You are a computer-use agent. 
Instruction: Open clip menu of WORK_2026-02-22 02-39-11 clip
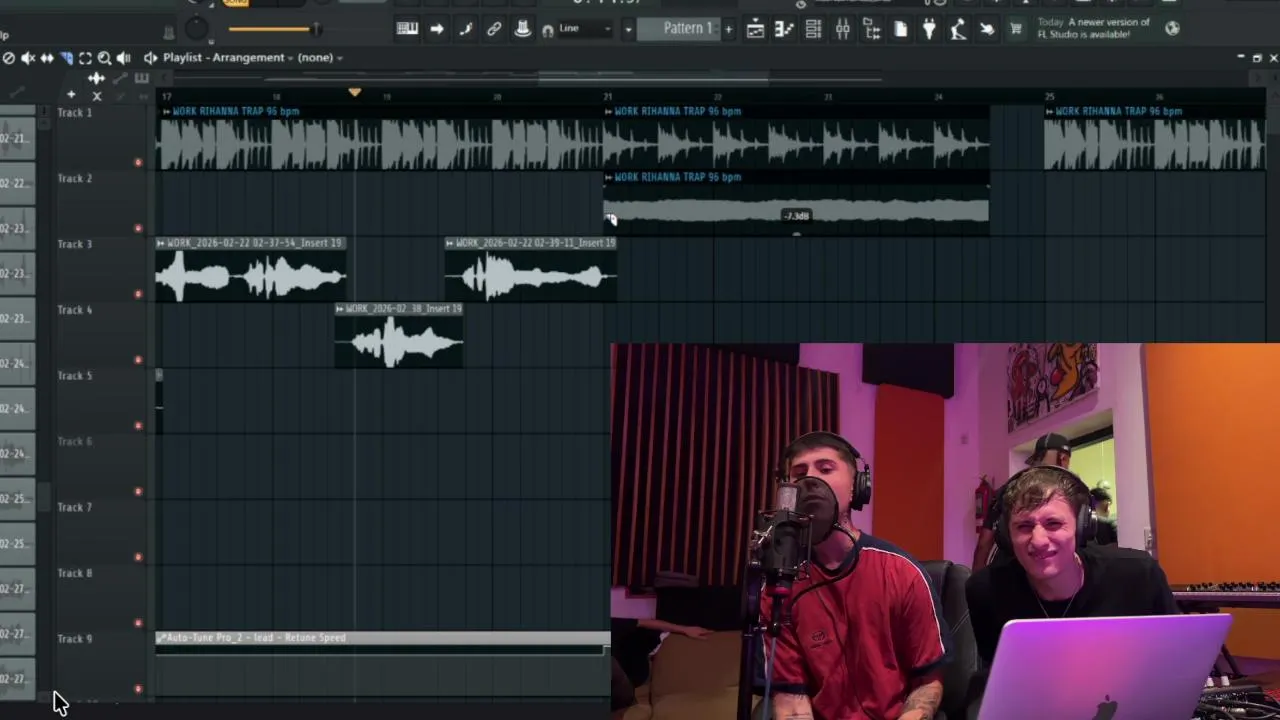click(450, 243)
